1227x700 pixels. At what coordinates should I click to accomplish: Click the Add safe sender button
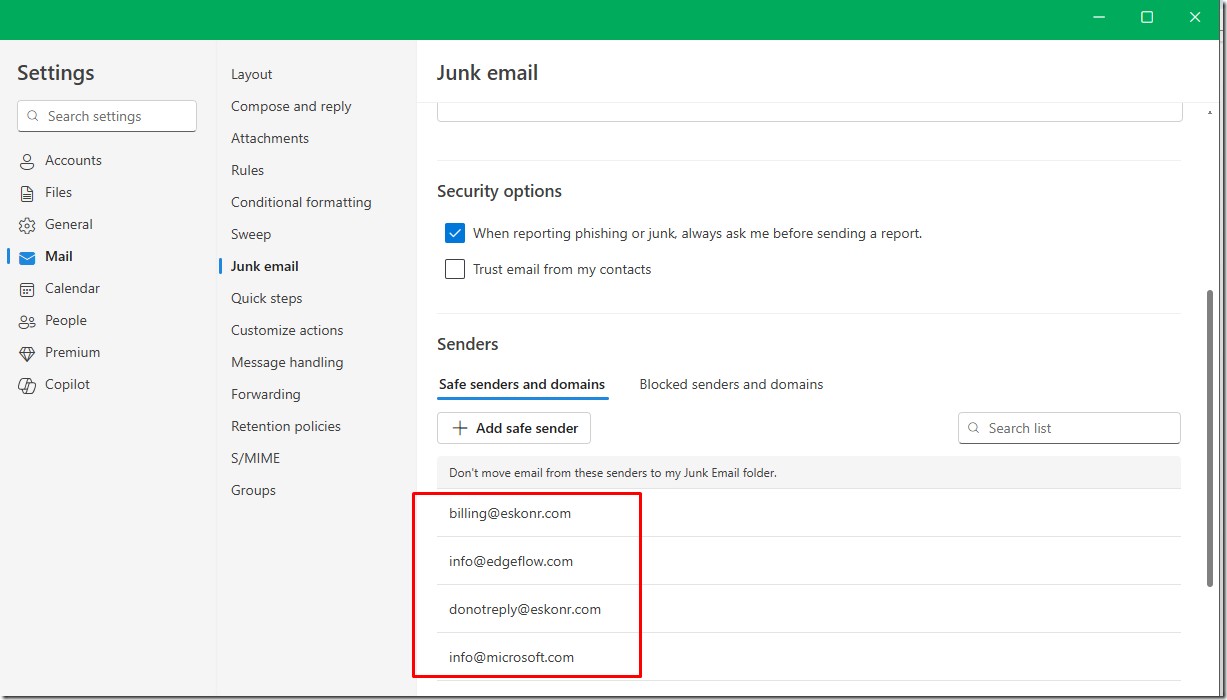tap(513, 428)
